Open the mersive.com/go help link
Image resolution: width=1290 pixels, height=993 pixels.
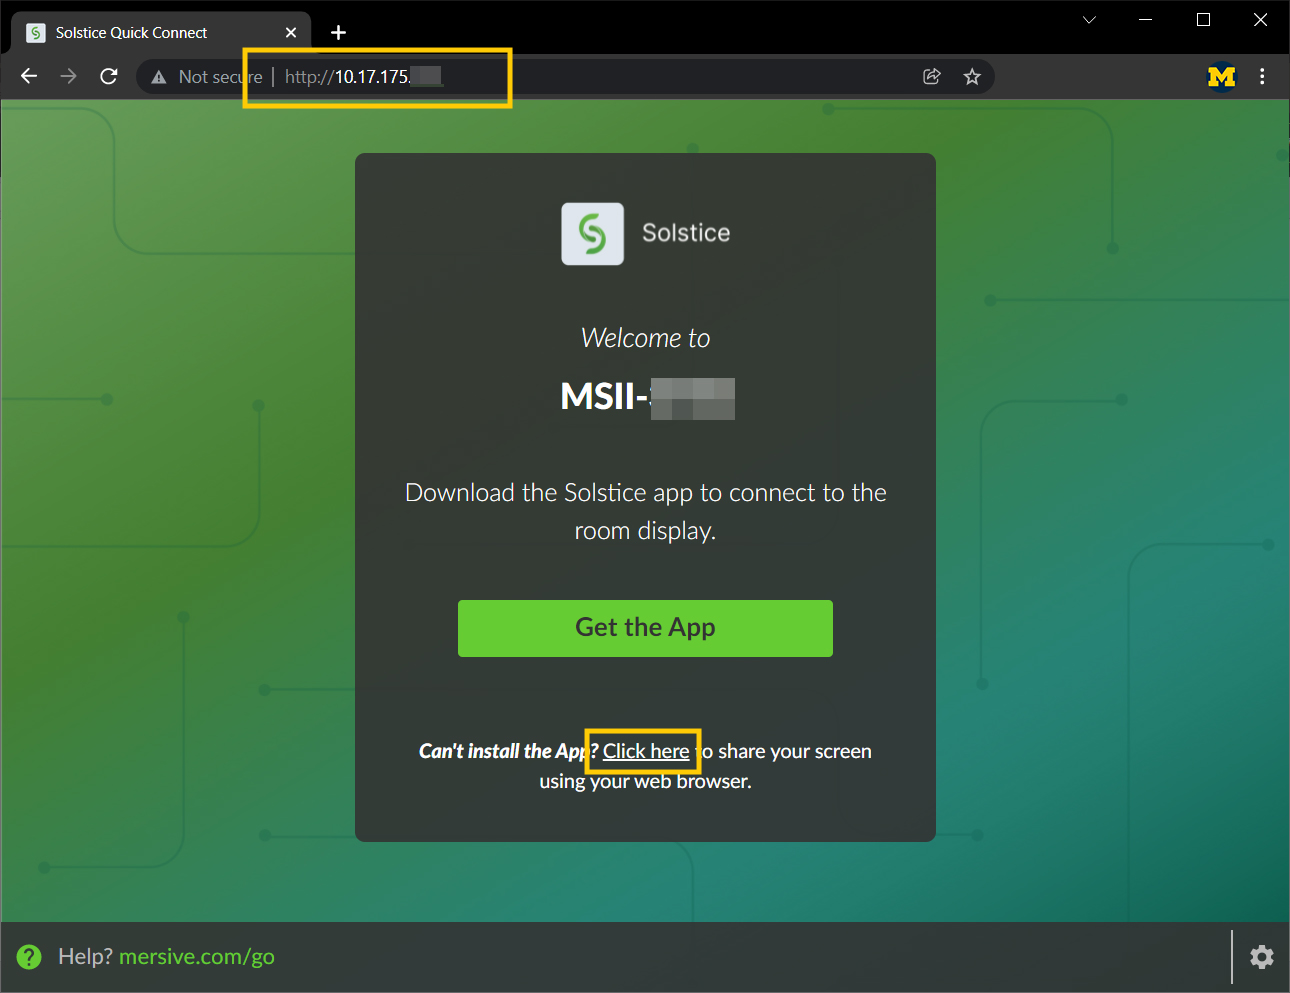point(196,957)
